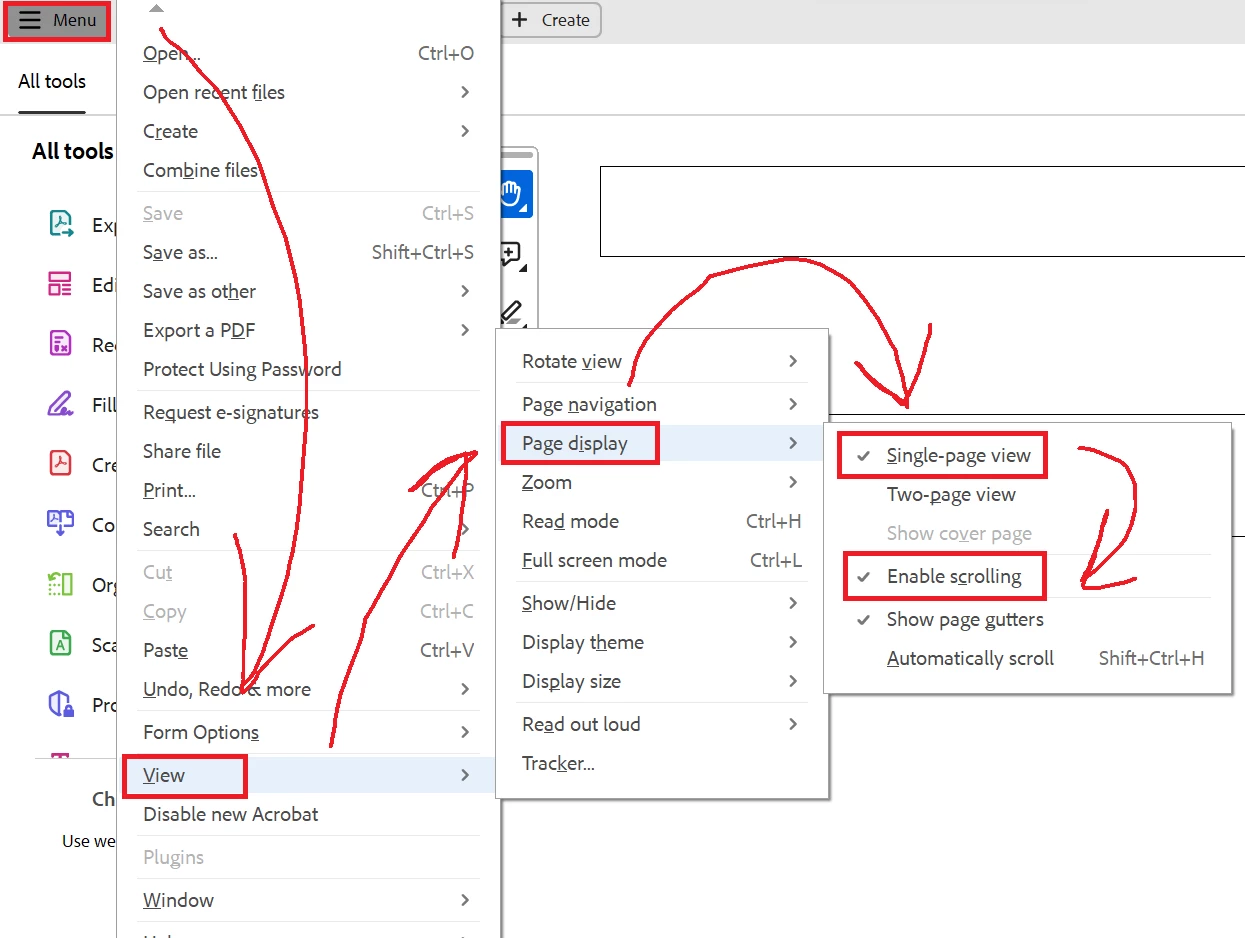This screenshot has width=1245, height=938.
Task: Expand the Export a PDF submenu in the main menu
Action: pyautogui.click(x=308, y=330)
